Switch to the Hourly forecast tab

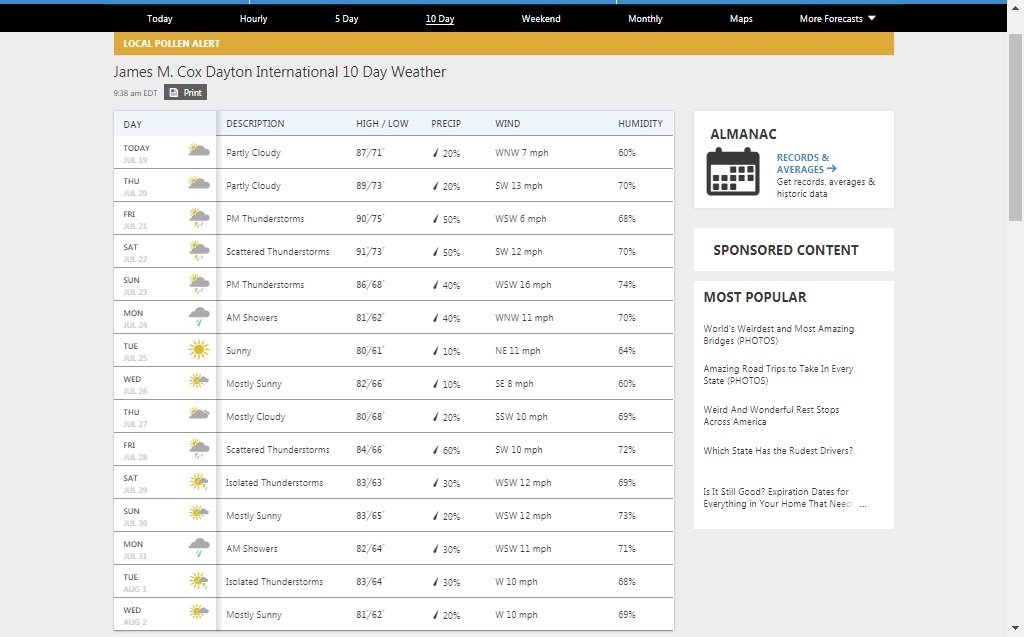tap(253, 19)
